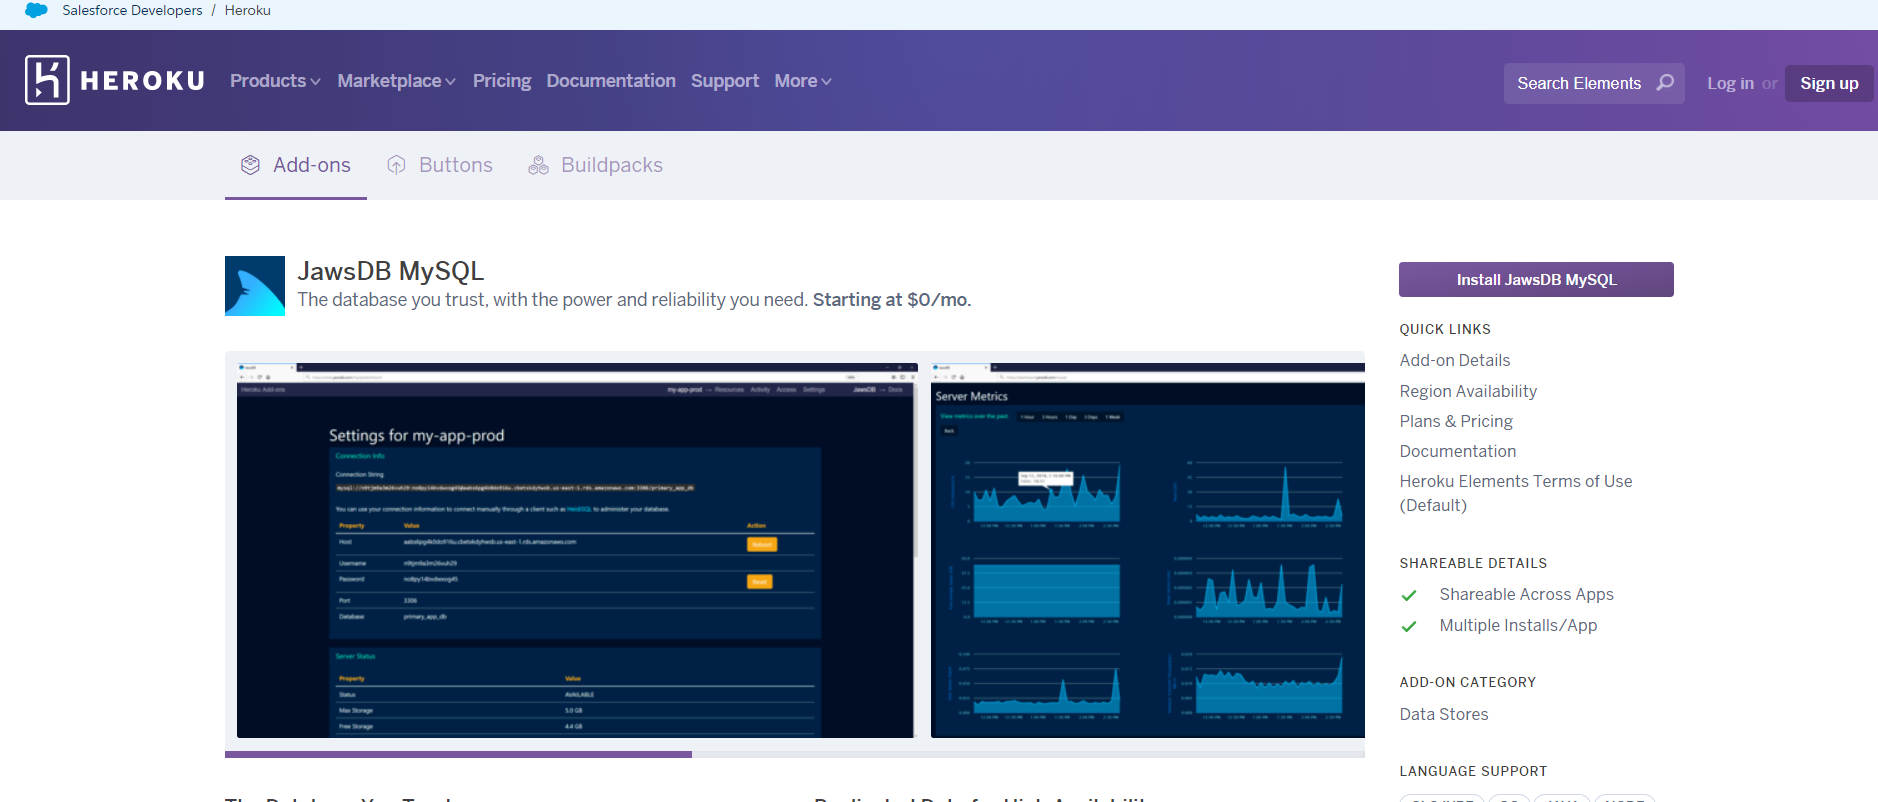Click Salesforce Developers breadcrumb link
This screenshot has height=802, width=1878.
[x=132, y=10]
